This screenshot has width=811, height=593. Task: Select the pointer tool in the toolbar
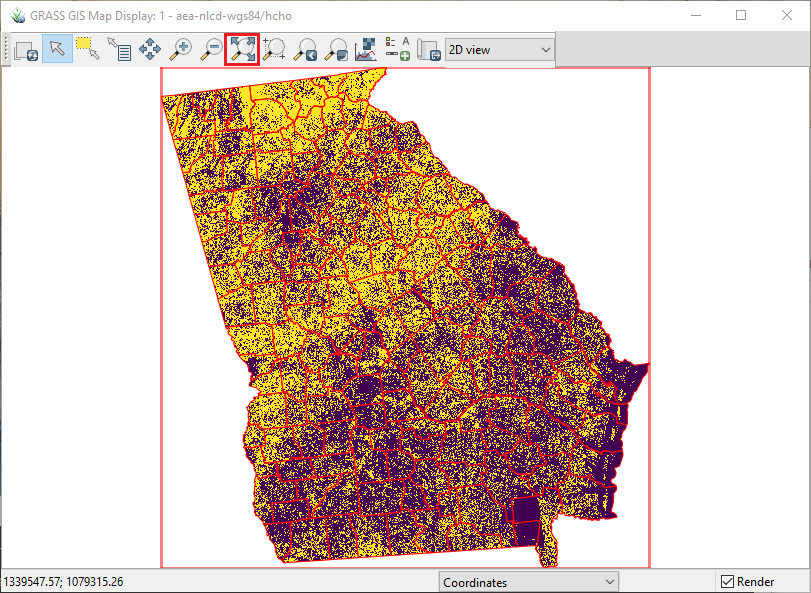[x=57, y=49]
